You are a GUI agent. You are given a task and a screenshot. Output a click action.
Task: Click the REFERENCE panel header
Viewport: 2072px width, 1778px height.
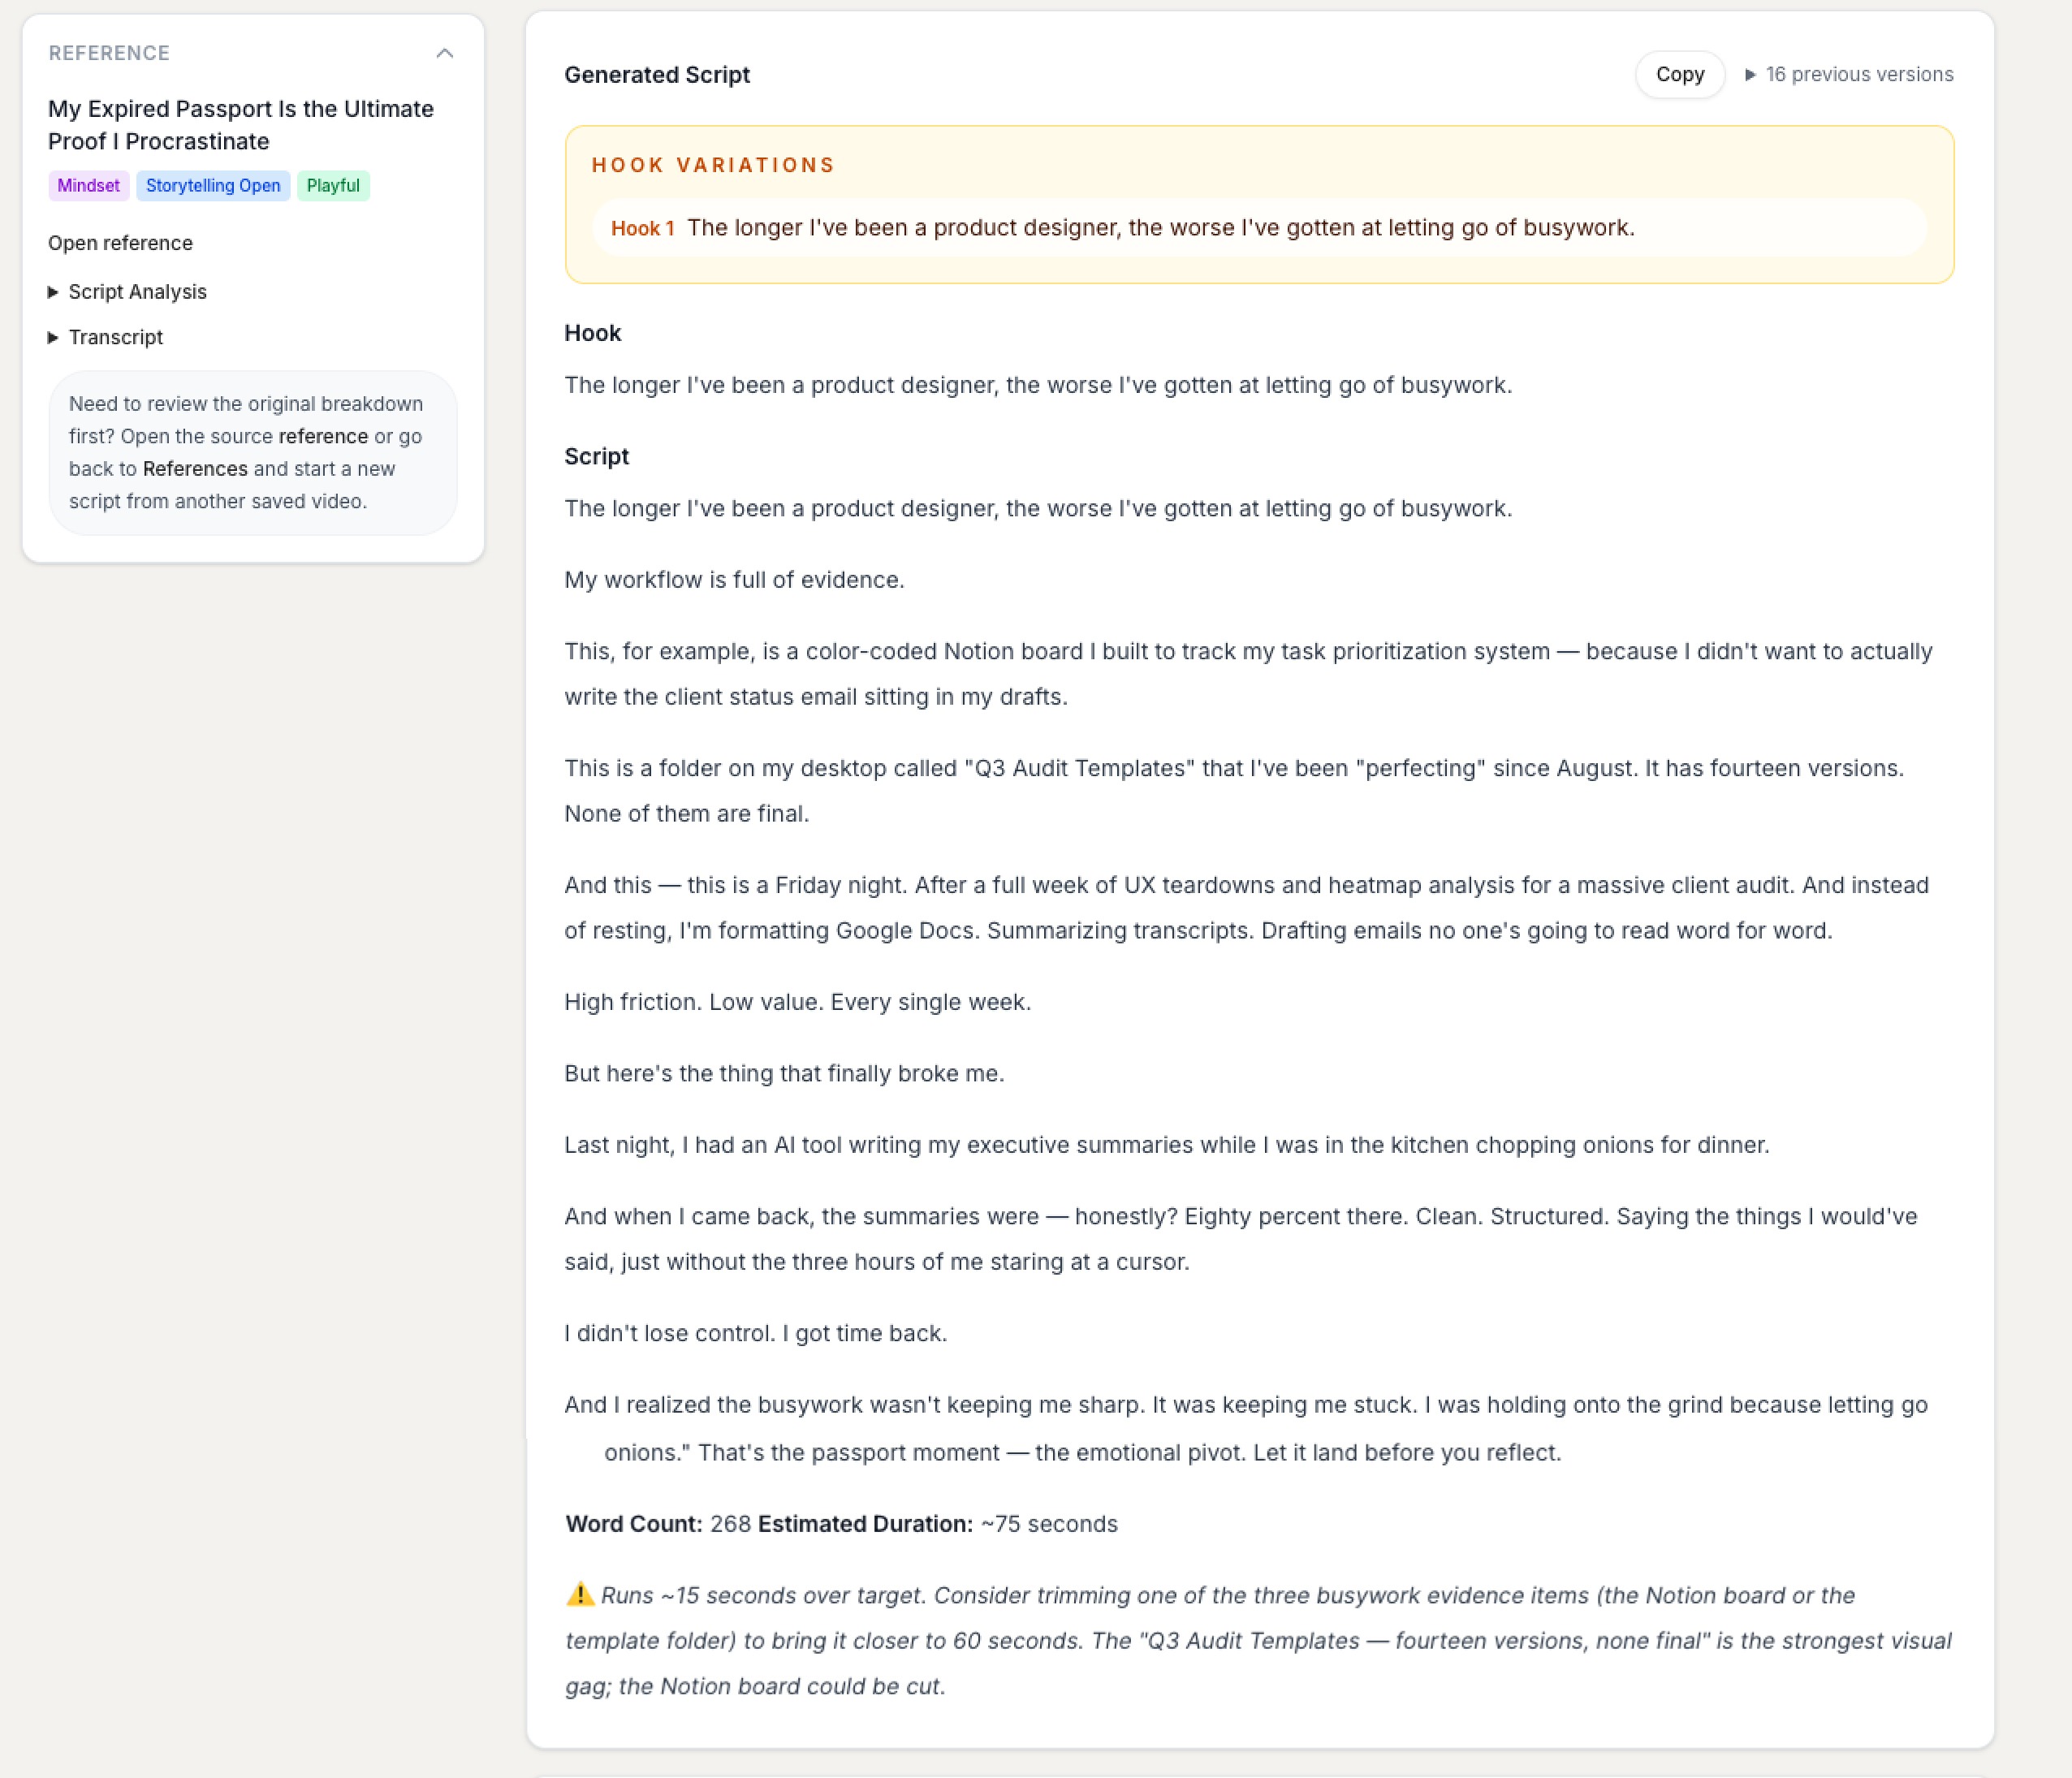[109, 53]
